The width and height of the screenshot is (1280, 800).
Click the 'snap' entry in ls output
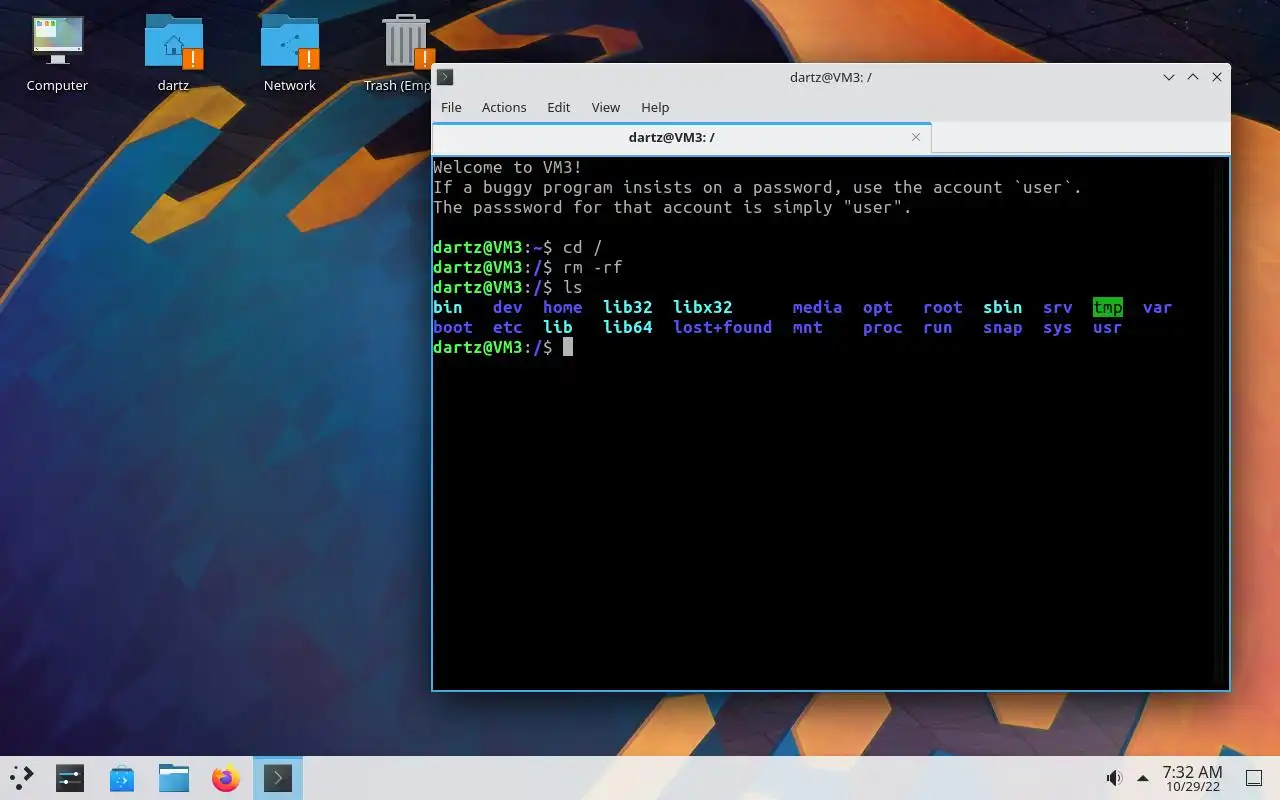click(1003, 328)
